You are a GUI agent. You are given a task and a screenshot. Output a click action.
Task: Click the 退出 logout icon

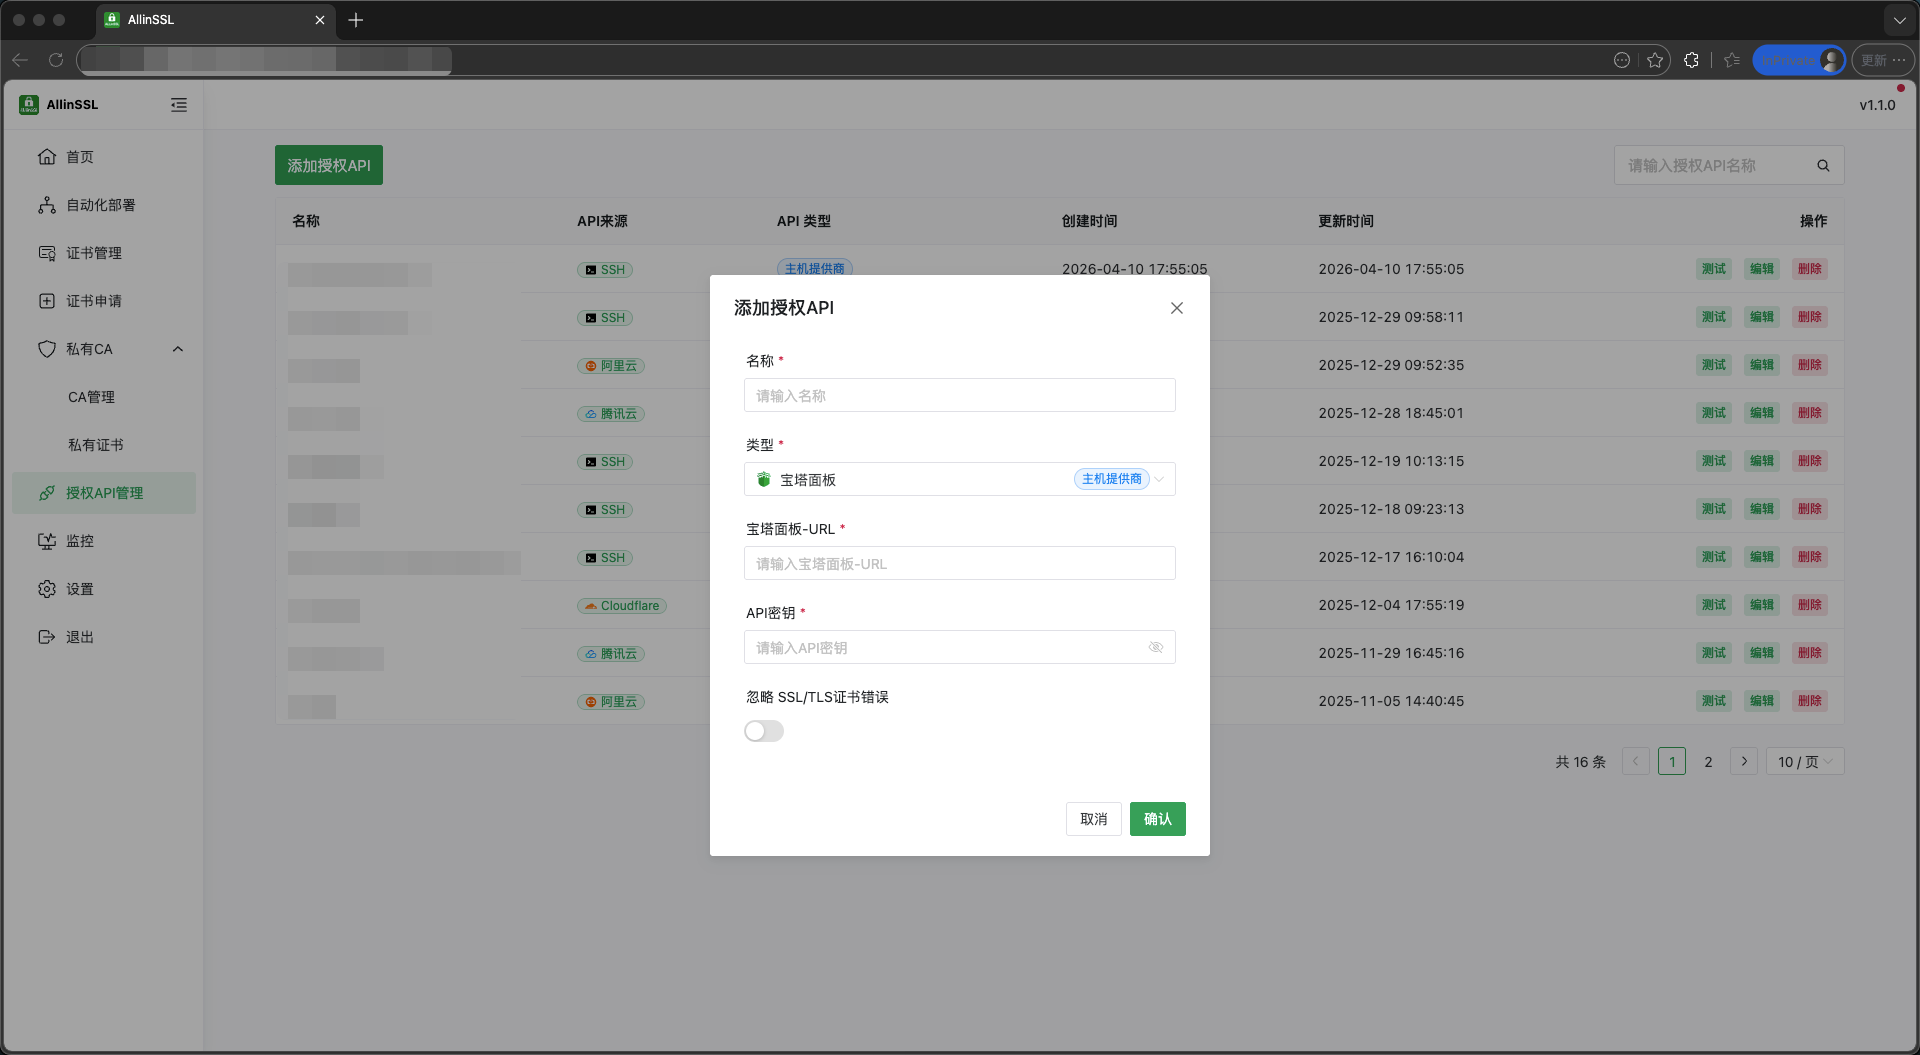click(x=47, y=637)
